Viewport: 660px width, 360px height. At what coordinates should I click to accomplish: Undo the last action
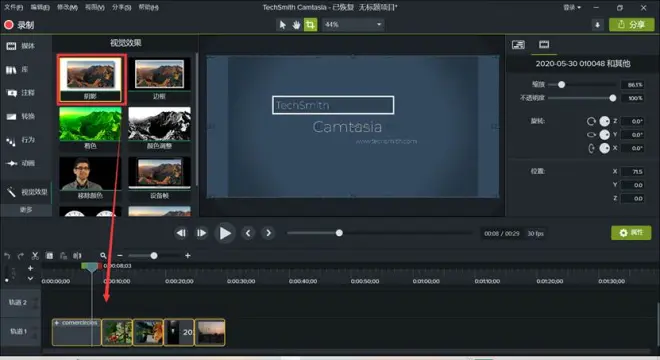click(x=7, y=256)
